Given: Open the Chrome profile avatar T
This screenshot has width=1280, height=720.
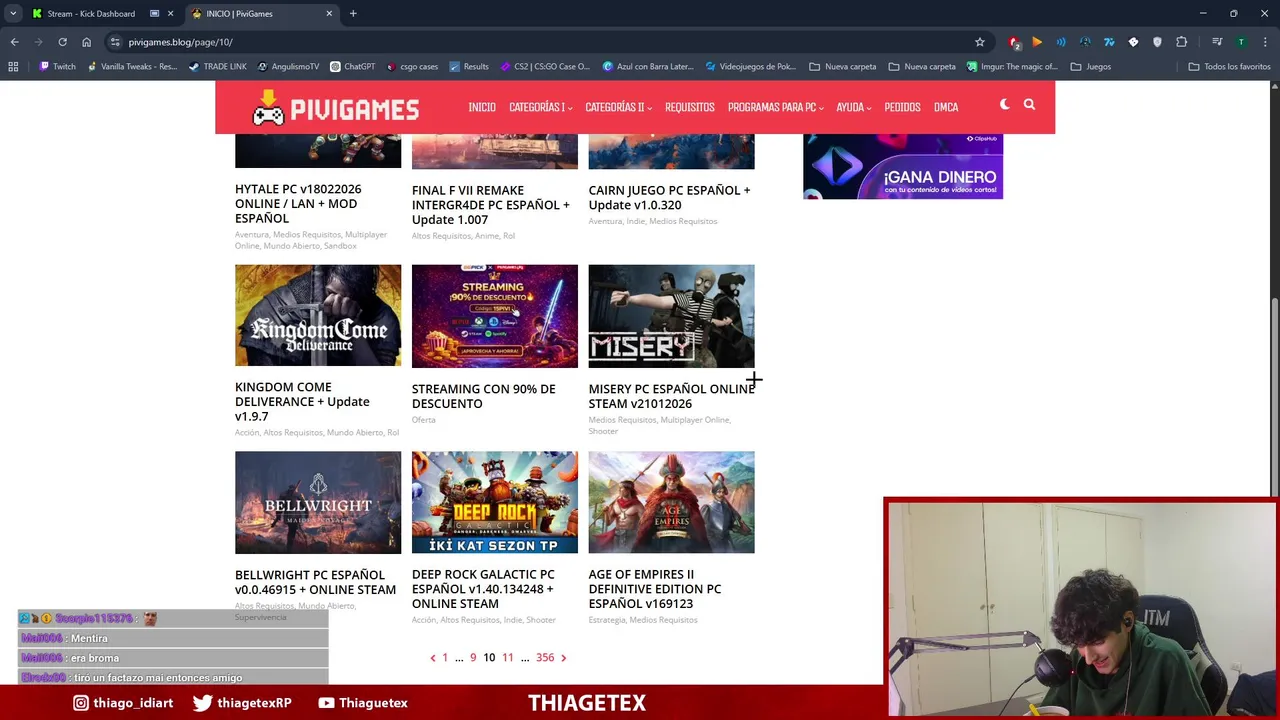Looking at the screenshot, I should 1241,42.
